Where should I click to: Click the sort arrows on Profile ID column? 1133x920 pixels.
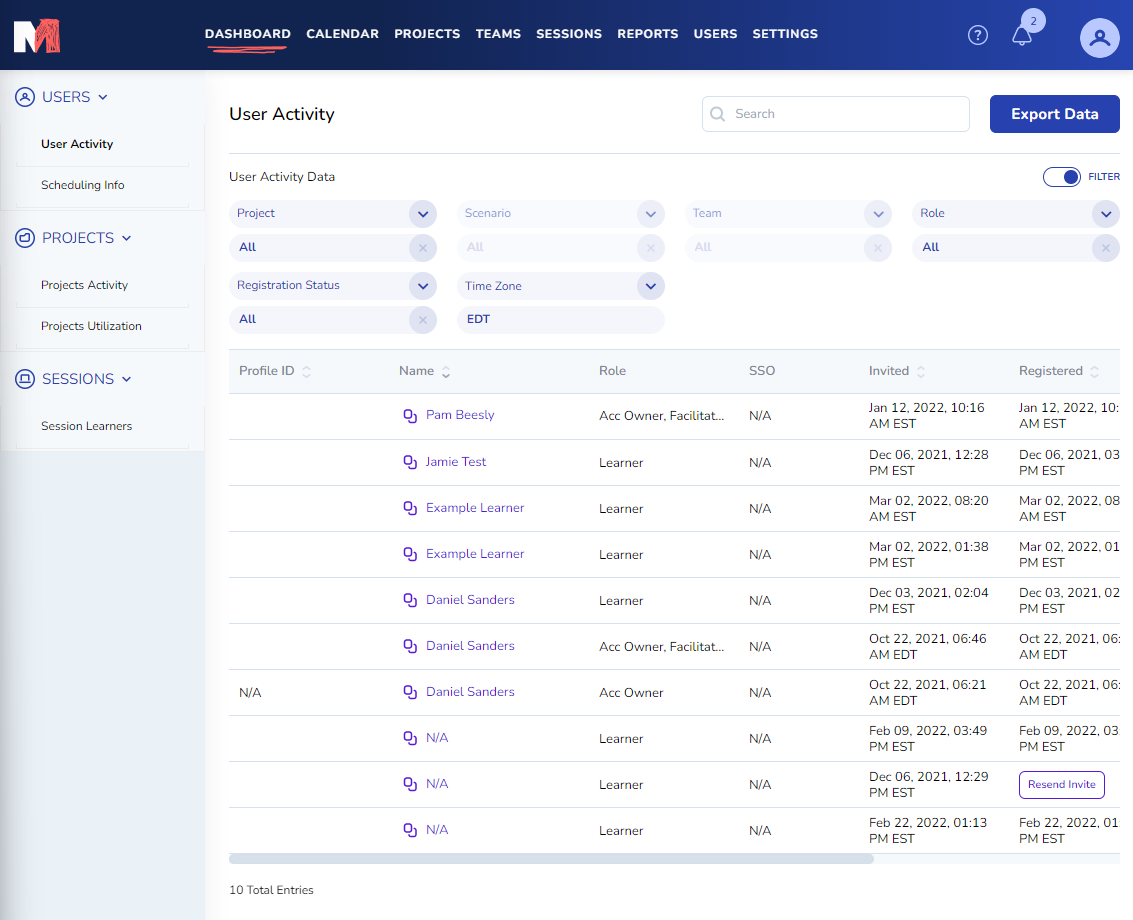307,371
